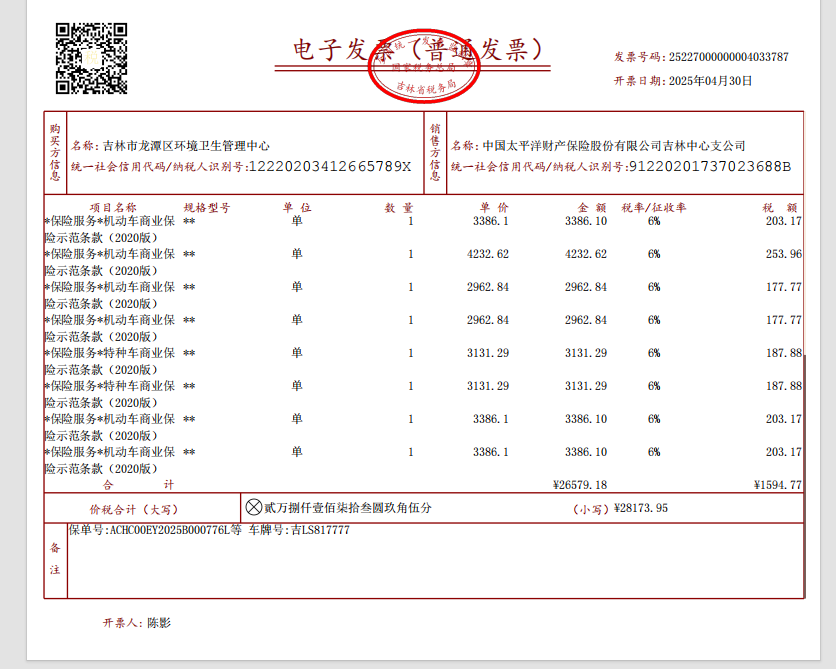Click the issue date 2025年04月30日
The image size is (836, 669).
(x=710, y=81)
